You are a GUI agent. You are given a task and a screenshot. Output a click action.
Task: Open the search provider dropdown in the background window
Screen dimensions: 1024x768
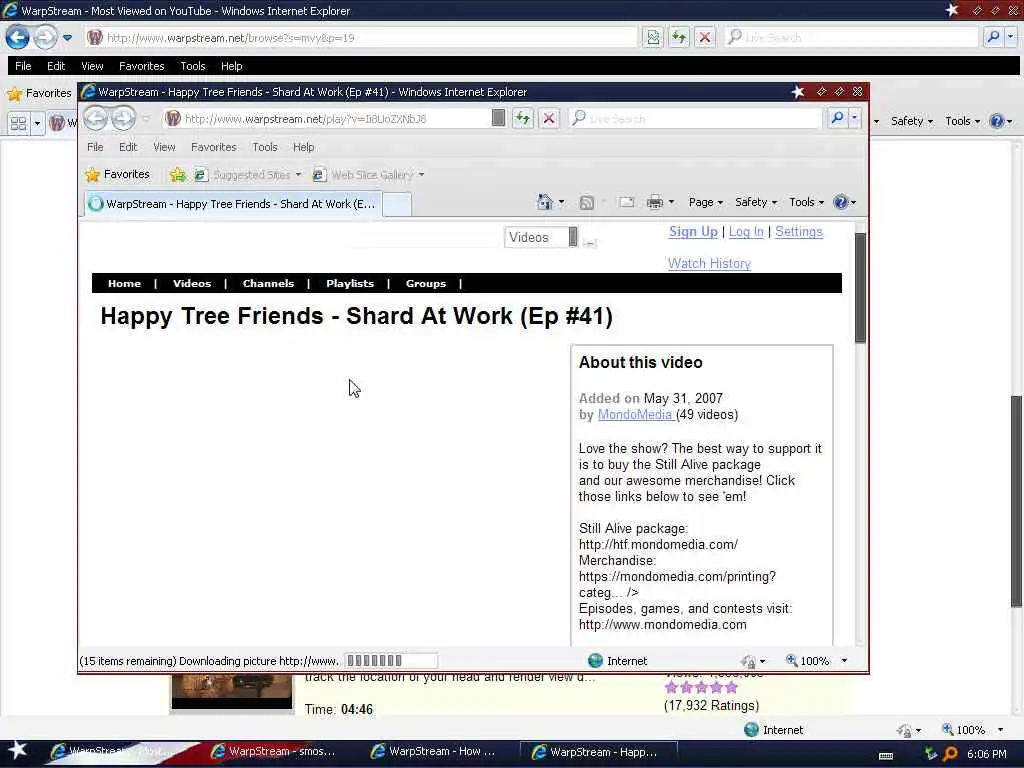(x=1010, y=37)
